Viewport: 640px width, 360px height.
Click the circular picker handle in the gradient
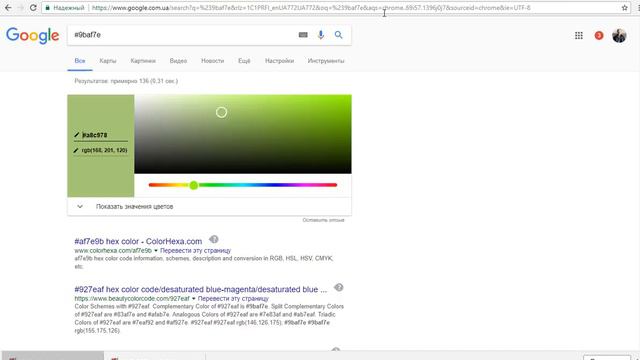coord(221,112)
